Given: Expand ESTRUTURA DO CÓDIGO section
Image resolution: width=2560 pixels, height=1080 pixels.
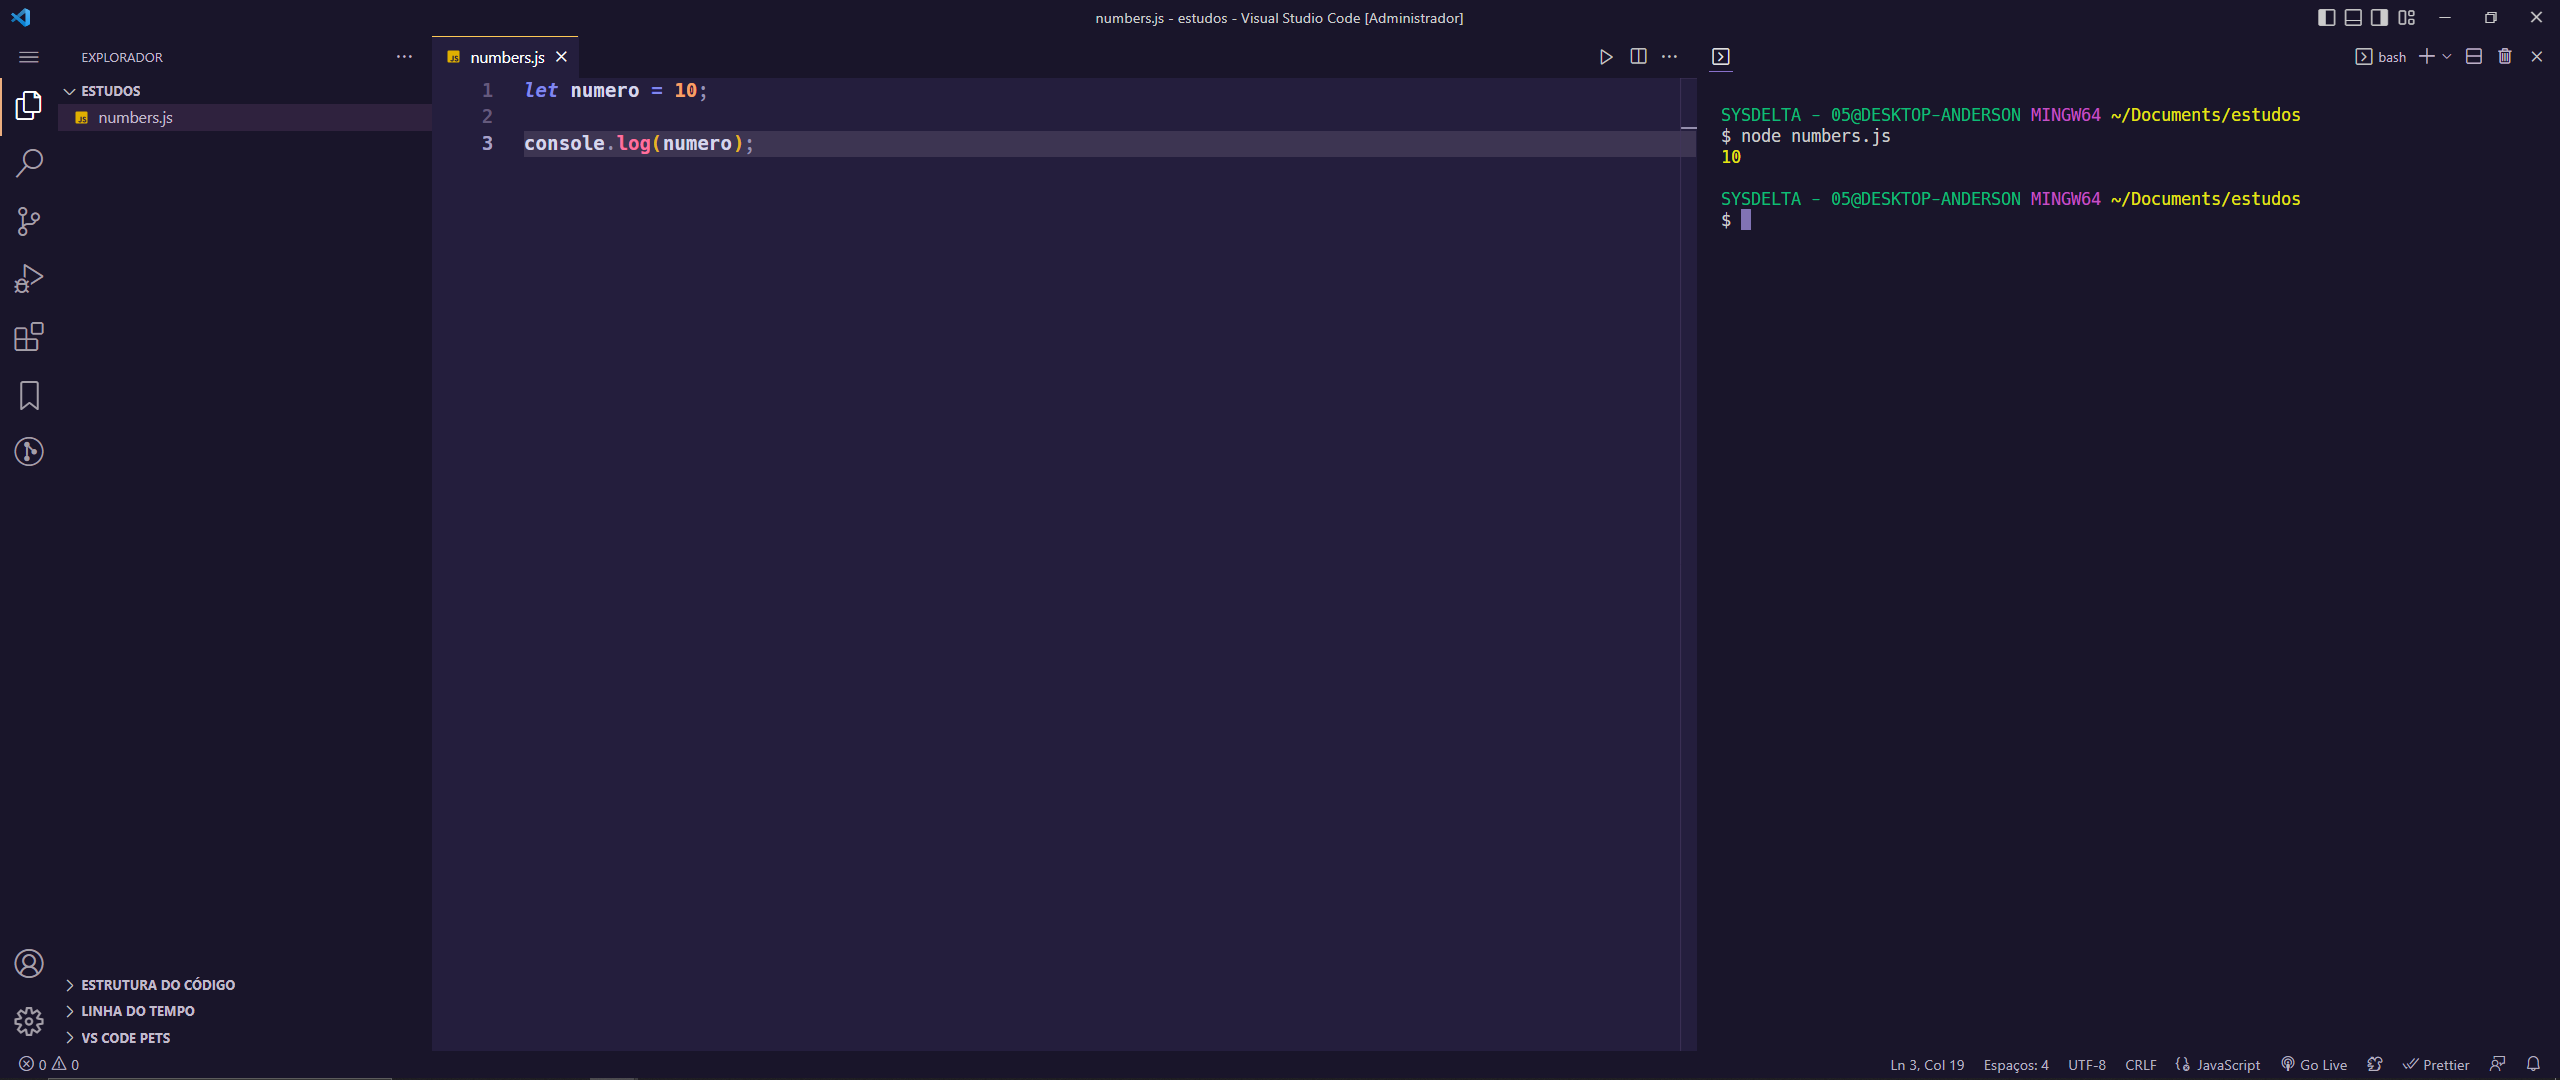Looking at the screenshot, I should (245, 985).
